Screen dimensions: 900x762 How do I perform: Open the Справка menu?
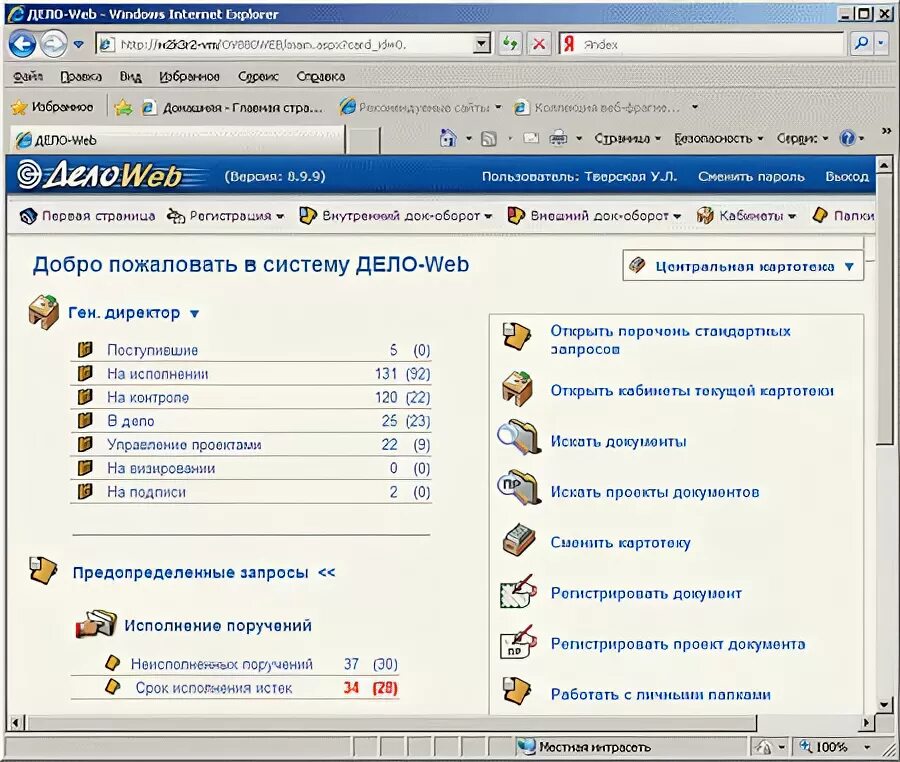click(321, 76)
